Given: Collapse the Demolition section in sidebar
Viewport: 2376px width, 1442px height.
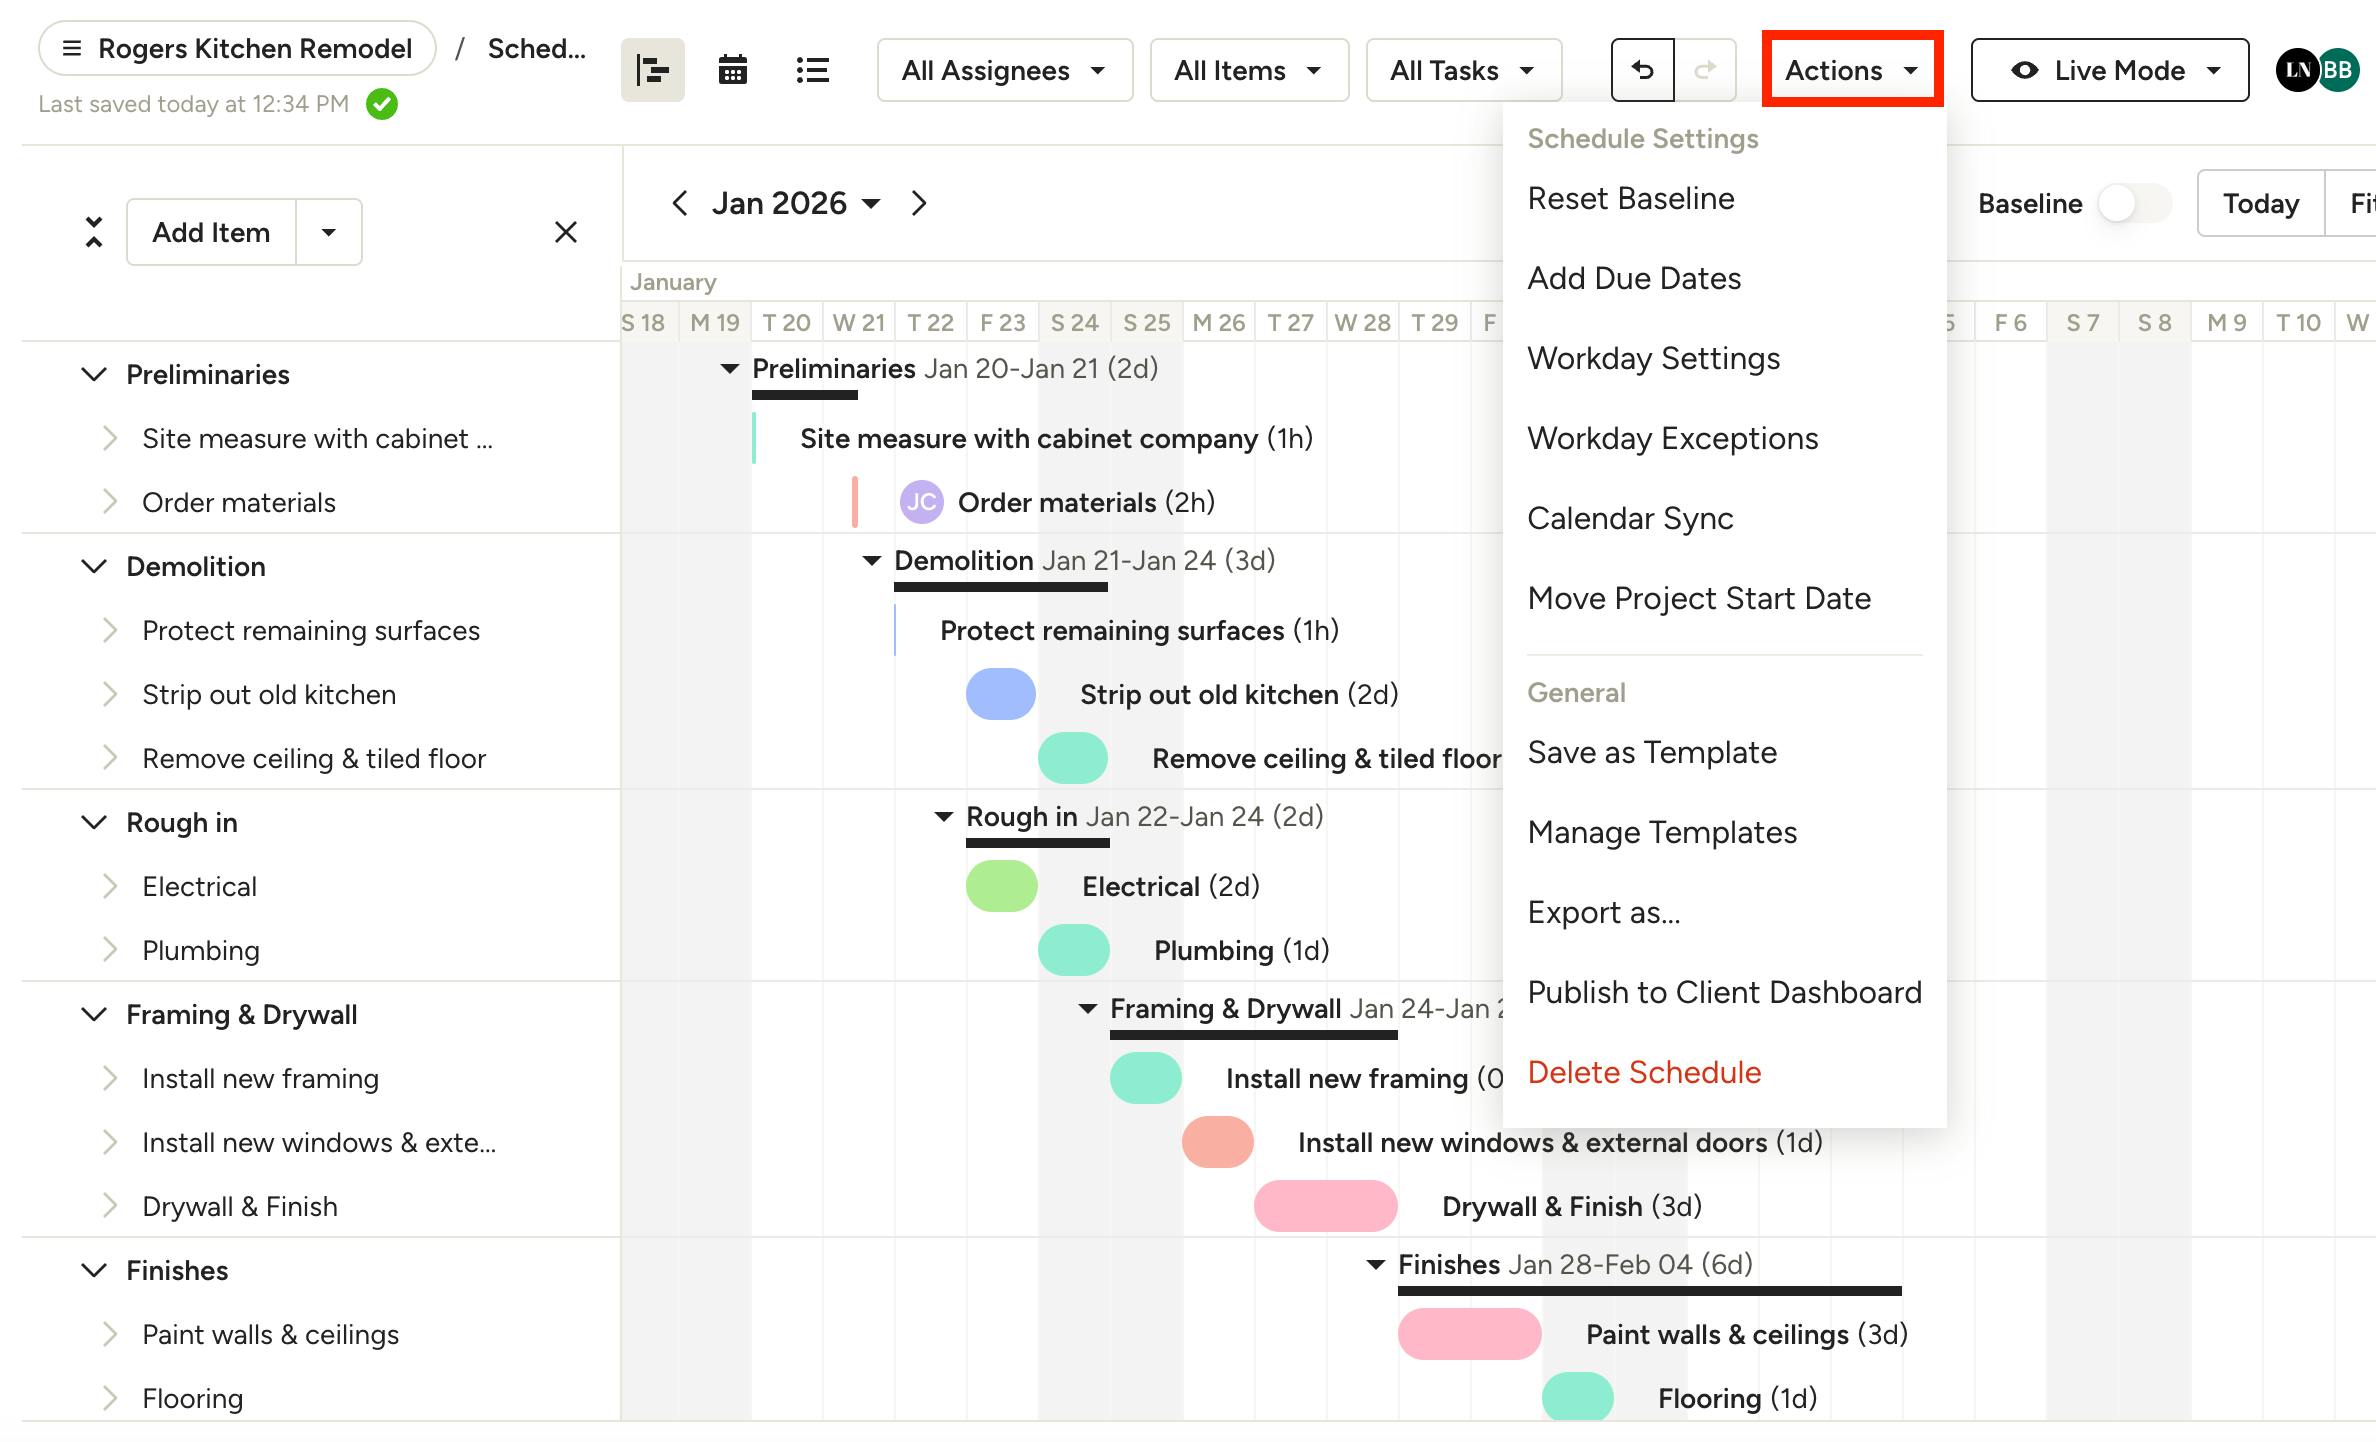Looking at the screenshot, I should tap(94, 567).
